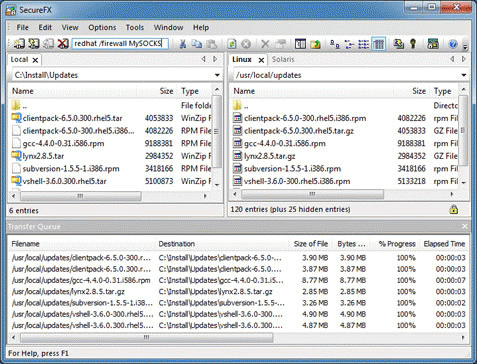The height and width of the screenshot is (364, 477).
Task: Click the Cut scissors toolbar icon
Action: coord(183,44)
